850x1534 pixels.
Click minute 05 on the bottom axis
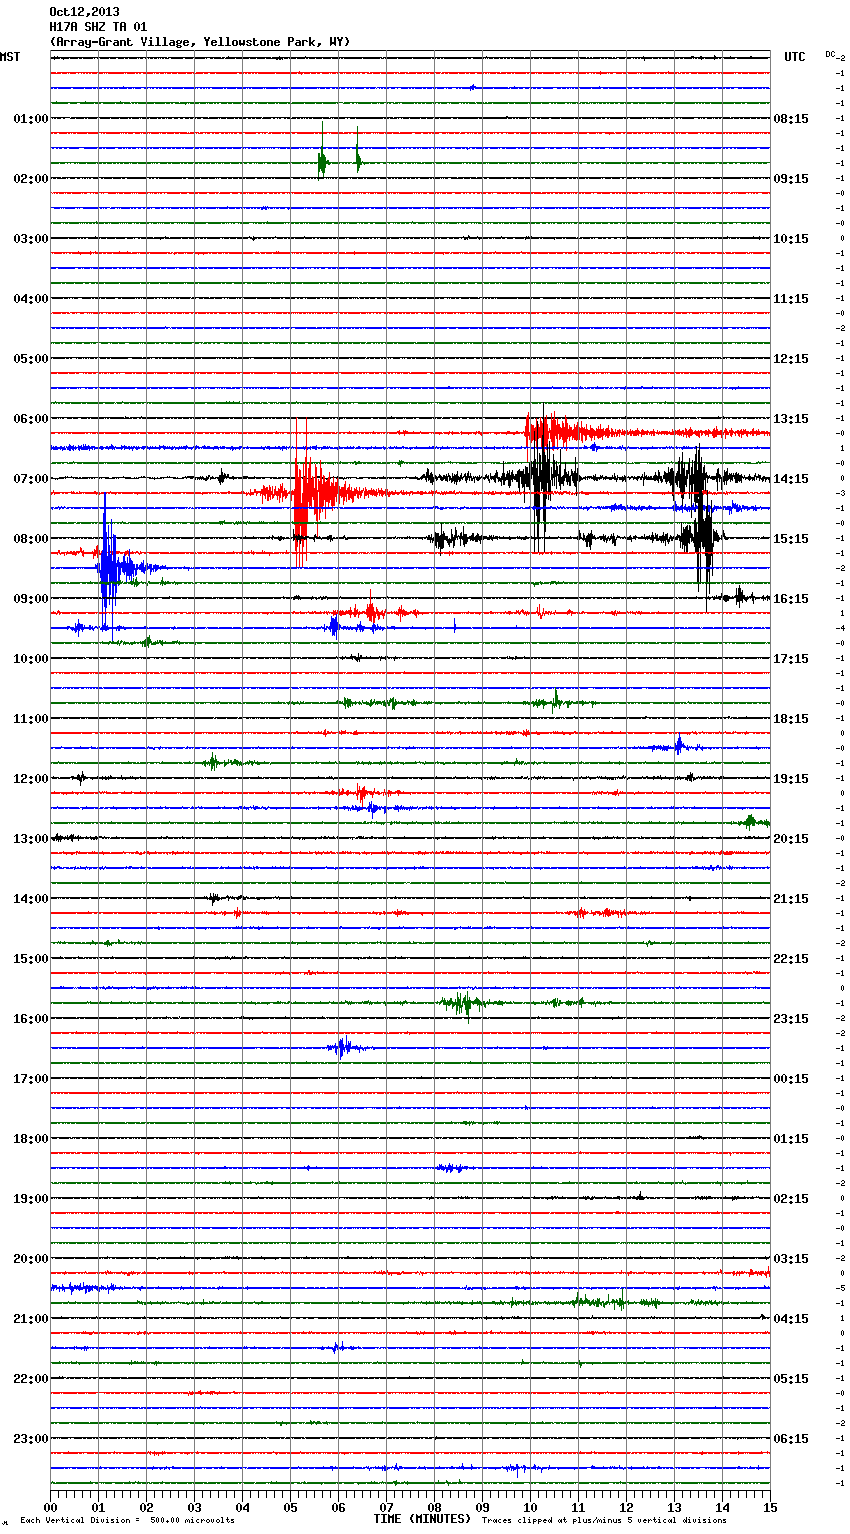(290, 1507)
